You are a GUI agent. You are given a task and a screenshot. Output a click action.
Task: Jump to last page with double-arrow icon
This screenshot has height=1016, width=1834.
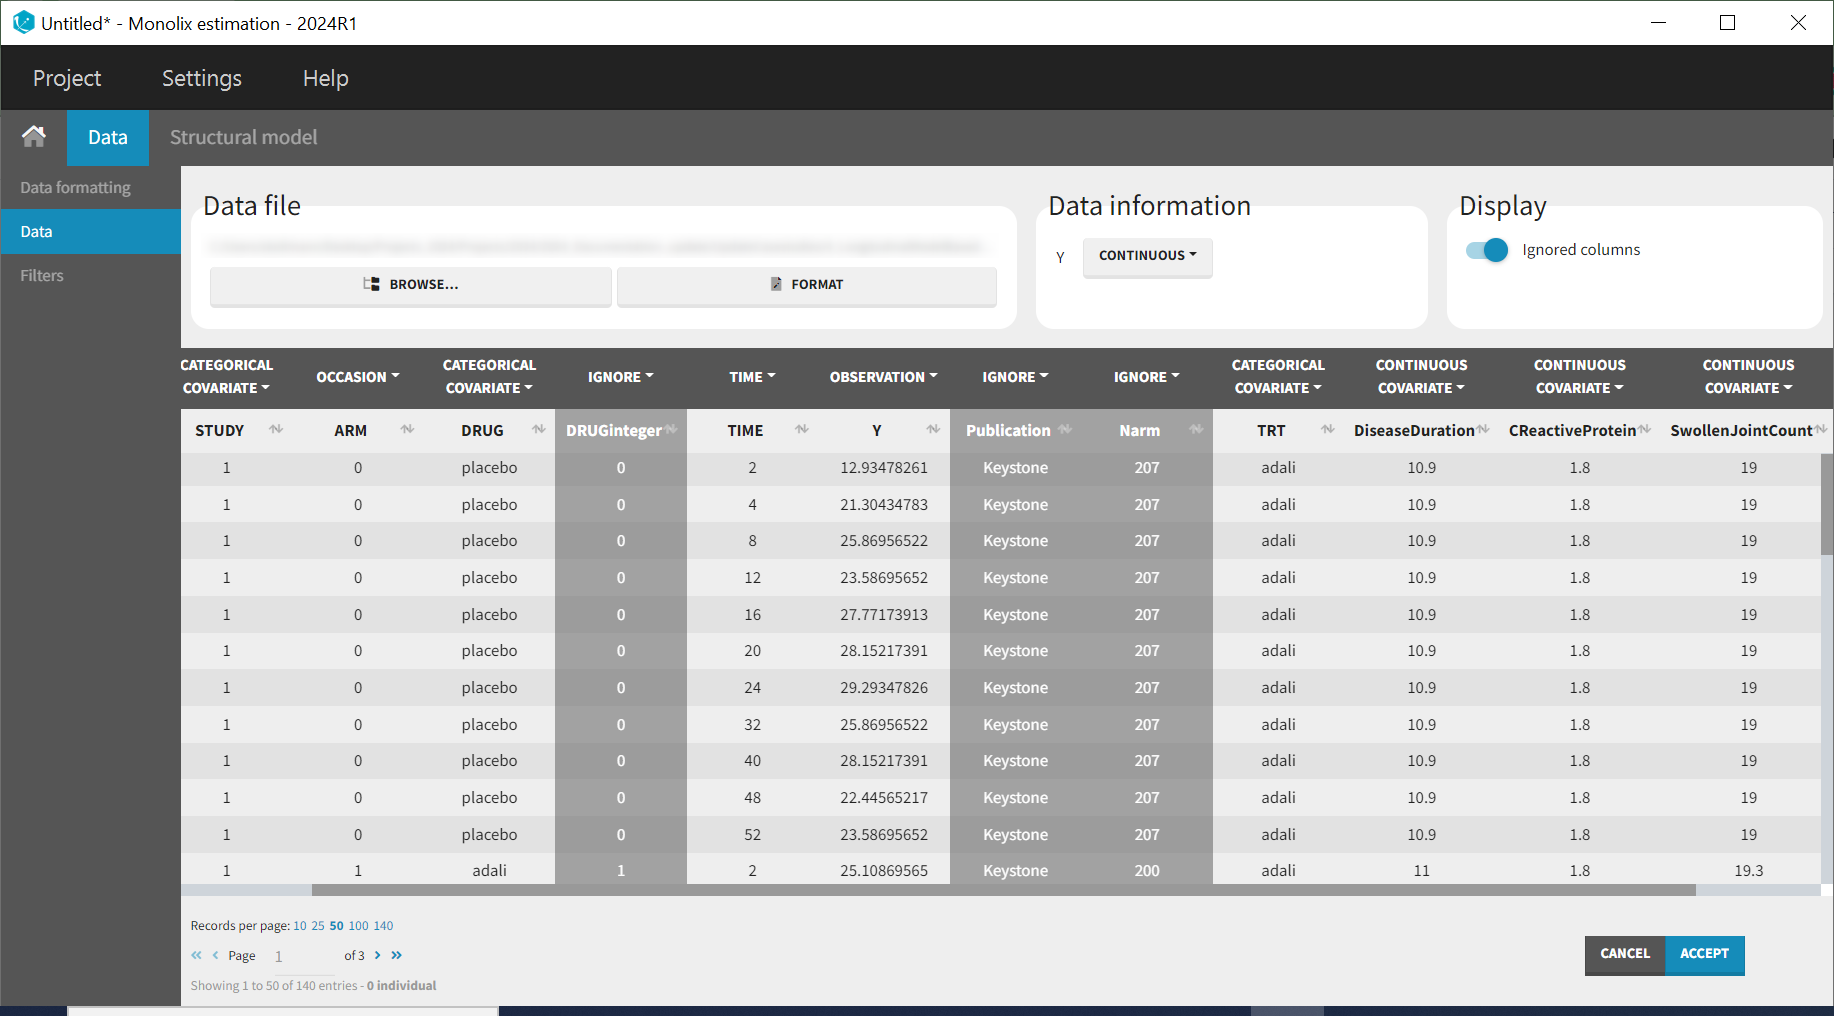[x=397, y=955]
